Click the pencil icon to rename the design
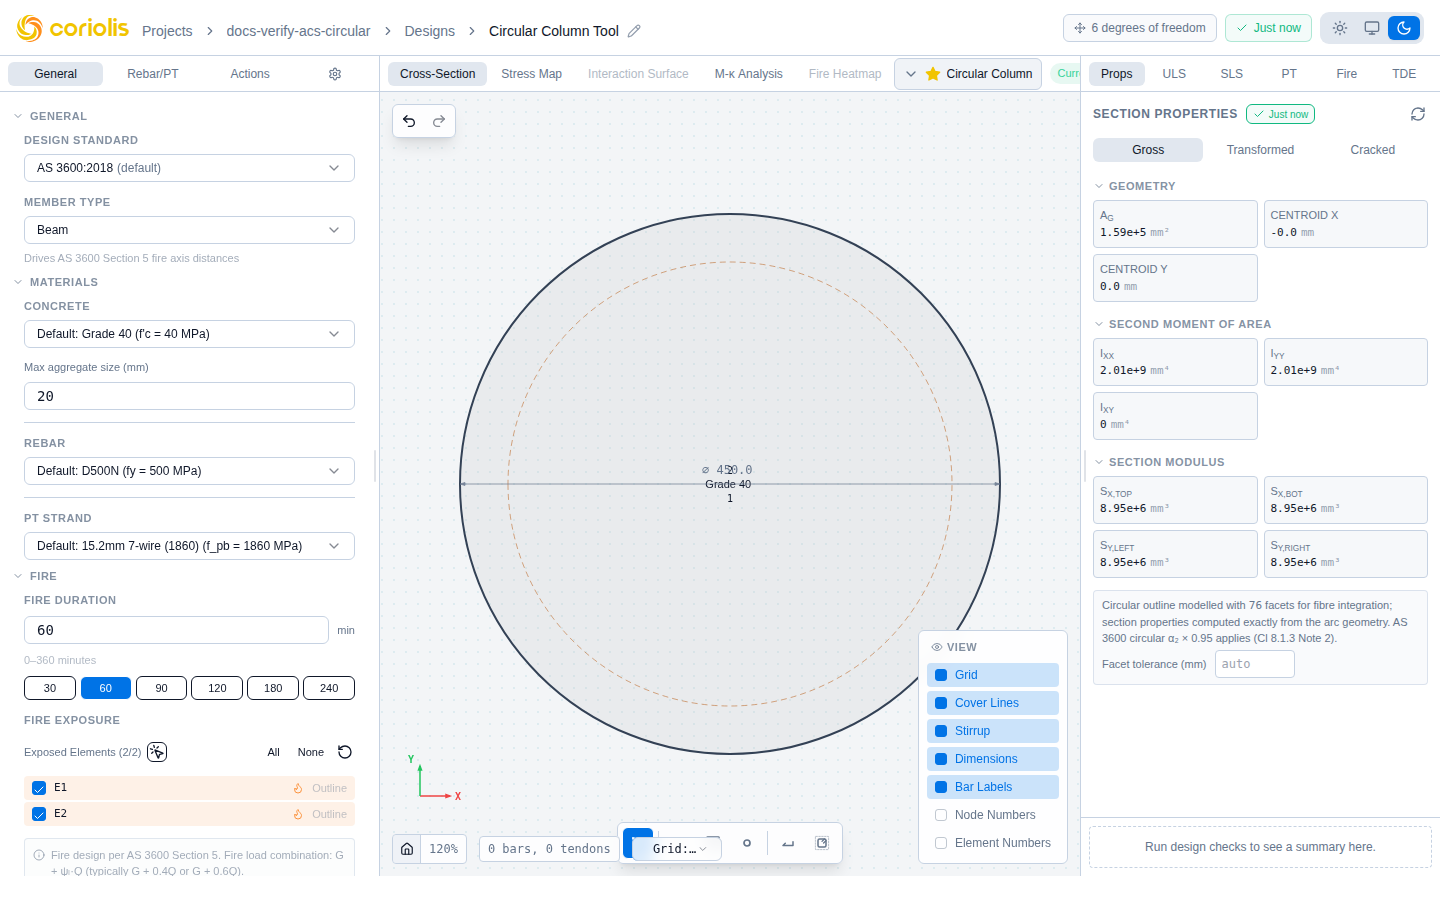1440x900 pixels. 634,31
